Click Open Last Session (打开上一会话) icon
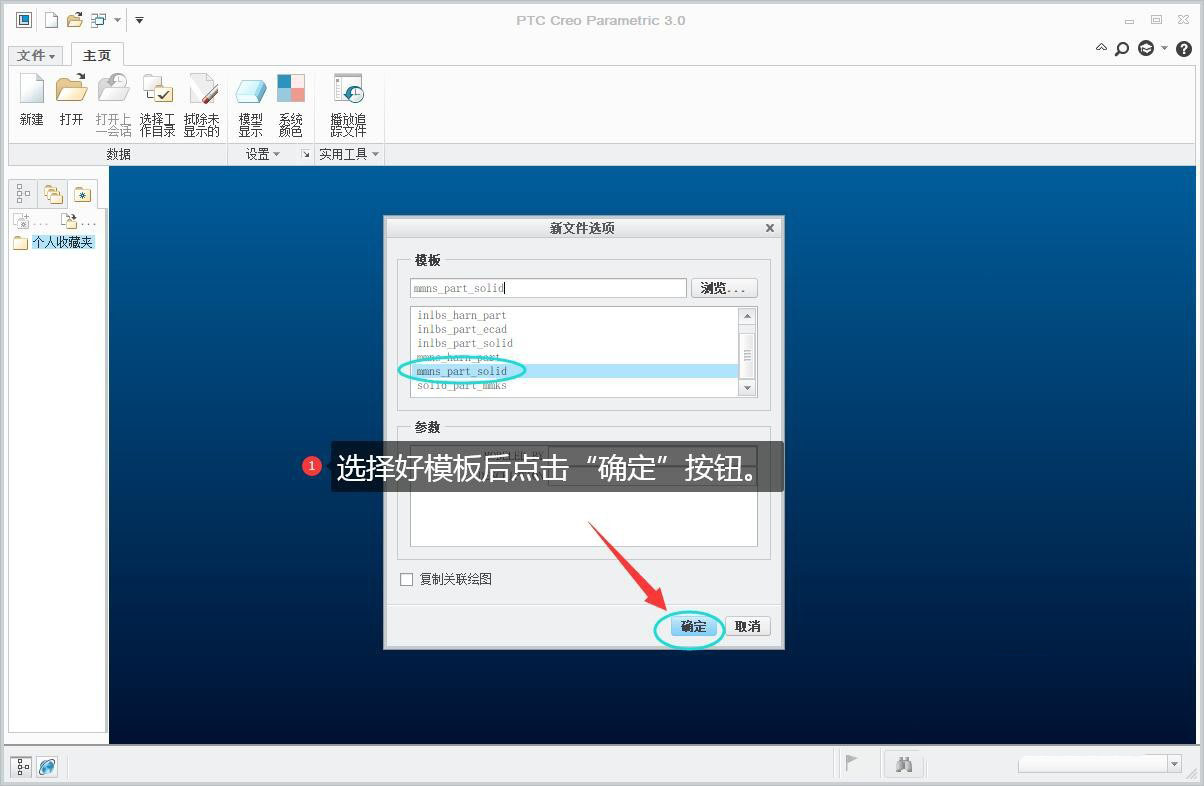The image size is (1204, 786). [x=113, y=105]
